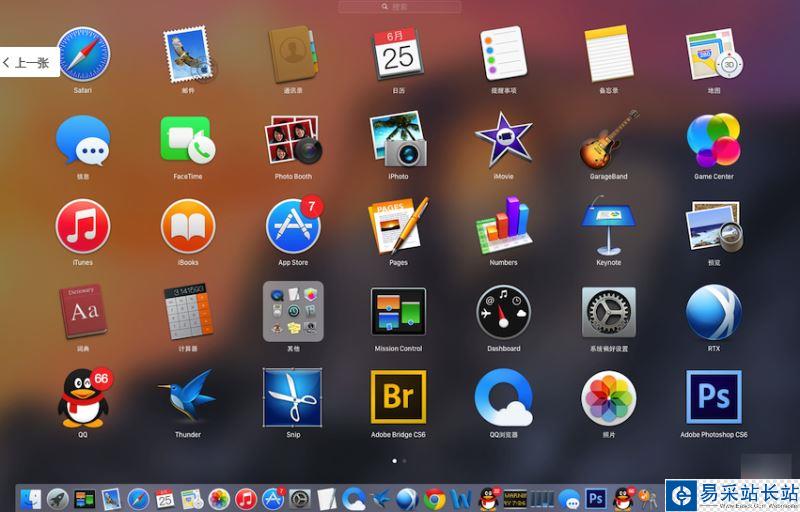Screen dimensions: 800x512
Task: Select the first Launchpad page dot
Action: coord(394,461)
